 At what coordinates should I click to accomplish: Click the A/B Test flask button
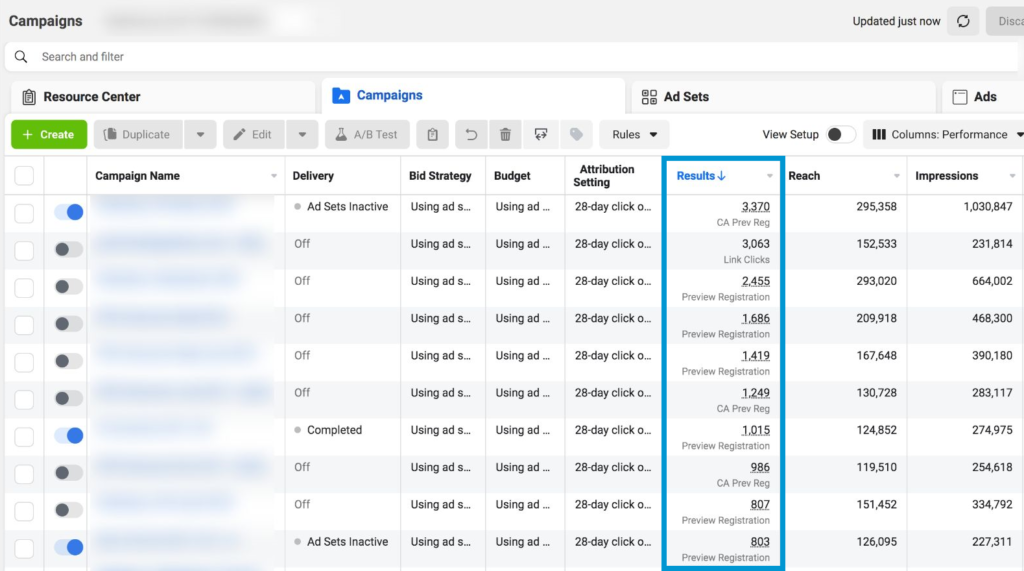coord(366,135)
